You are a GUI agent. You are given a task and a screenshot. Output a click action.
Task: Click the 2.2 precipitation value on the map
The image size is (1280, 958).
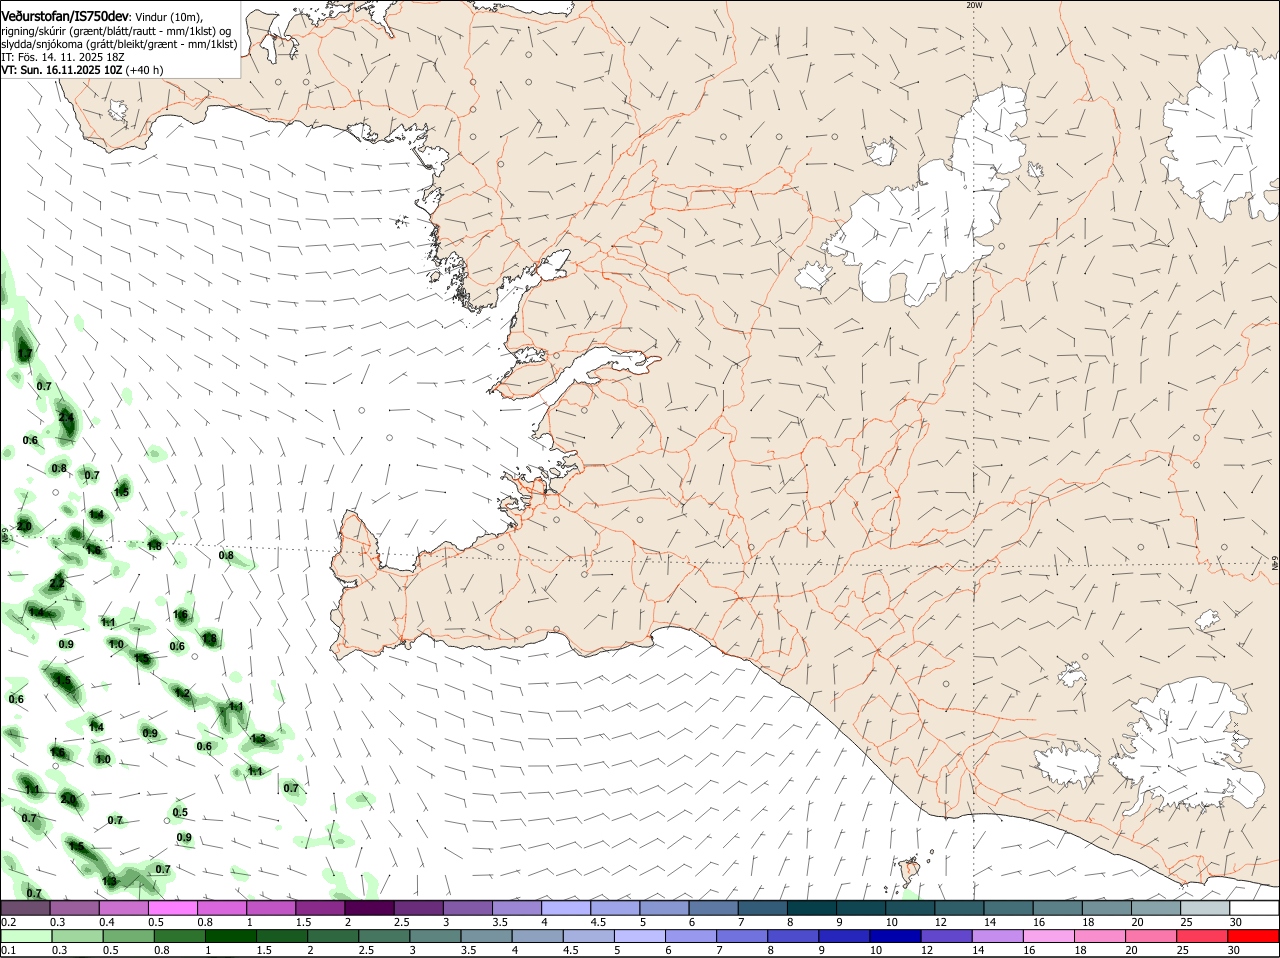coord(58,582)
